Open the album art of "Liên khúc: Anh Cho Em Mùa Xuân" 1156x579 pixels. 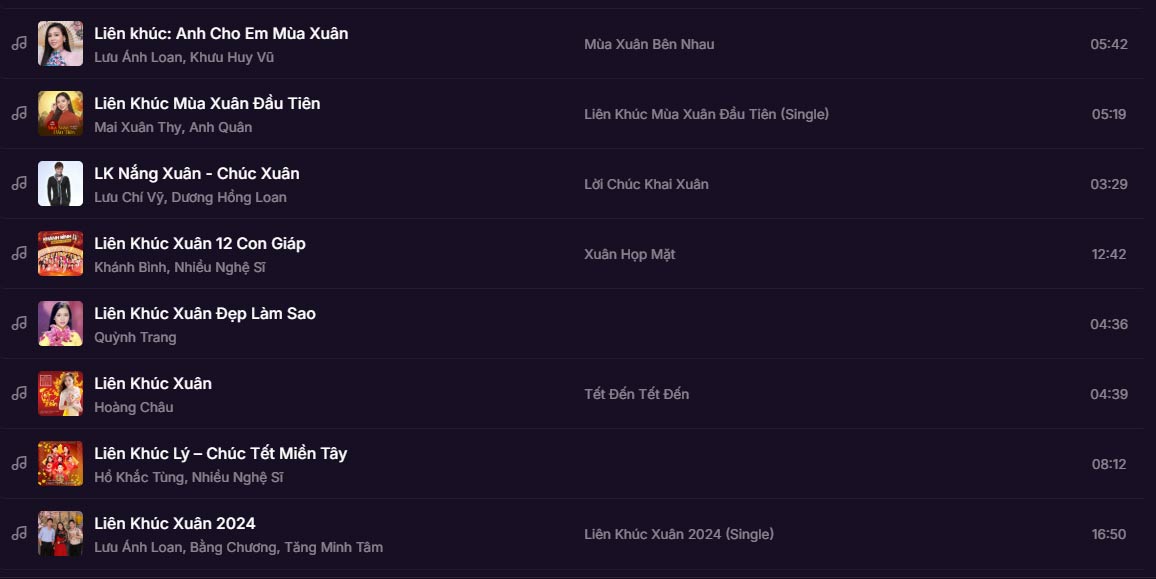tap(60, 44)
